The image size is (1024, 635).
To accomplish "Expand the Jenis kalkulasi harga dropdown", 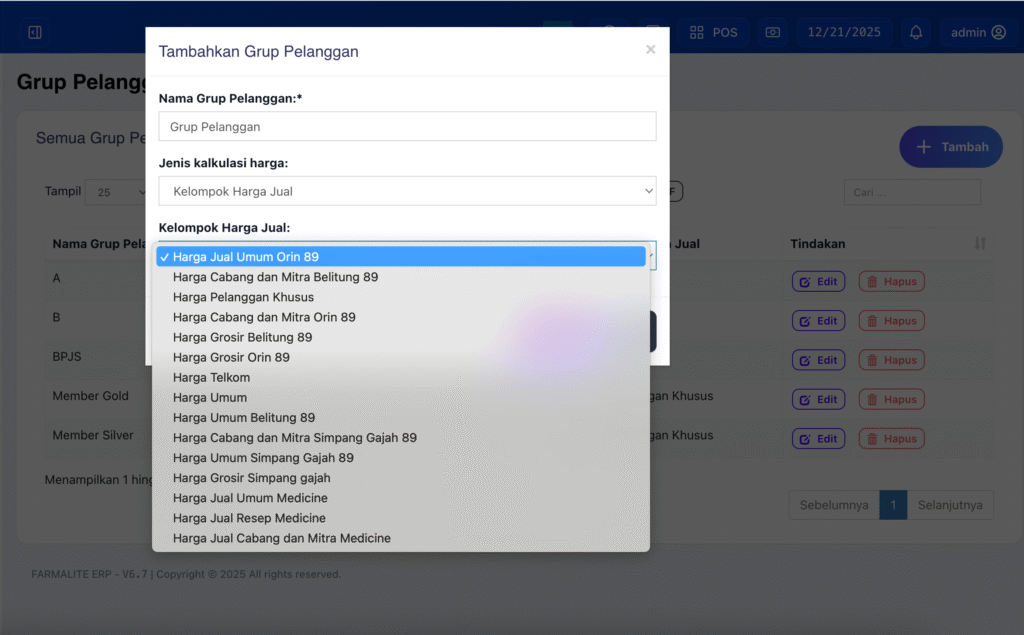I will [x=407, y=191].
